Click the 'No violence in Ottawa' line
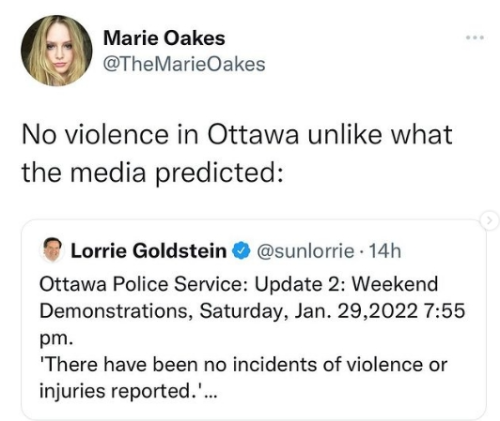500x421 pixels. (x=237, y=134)
